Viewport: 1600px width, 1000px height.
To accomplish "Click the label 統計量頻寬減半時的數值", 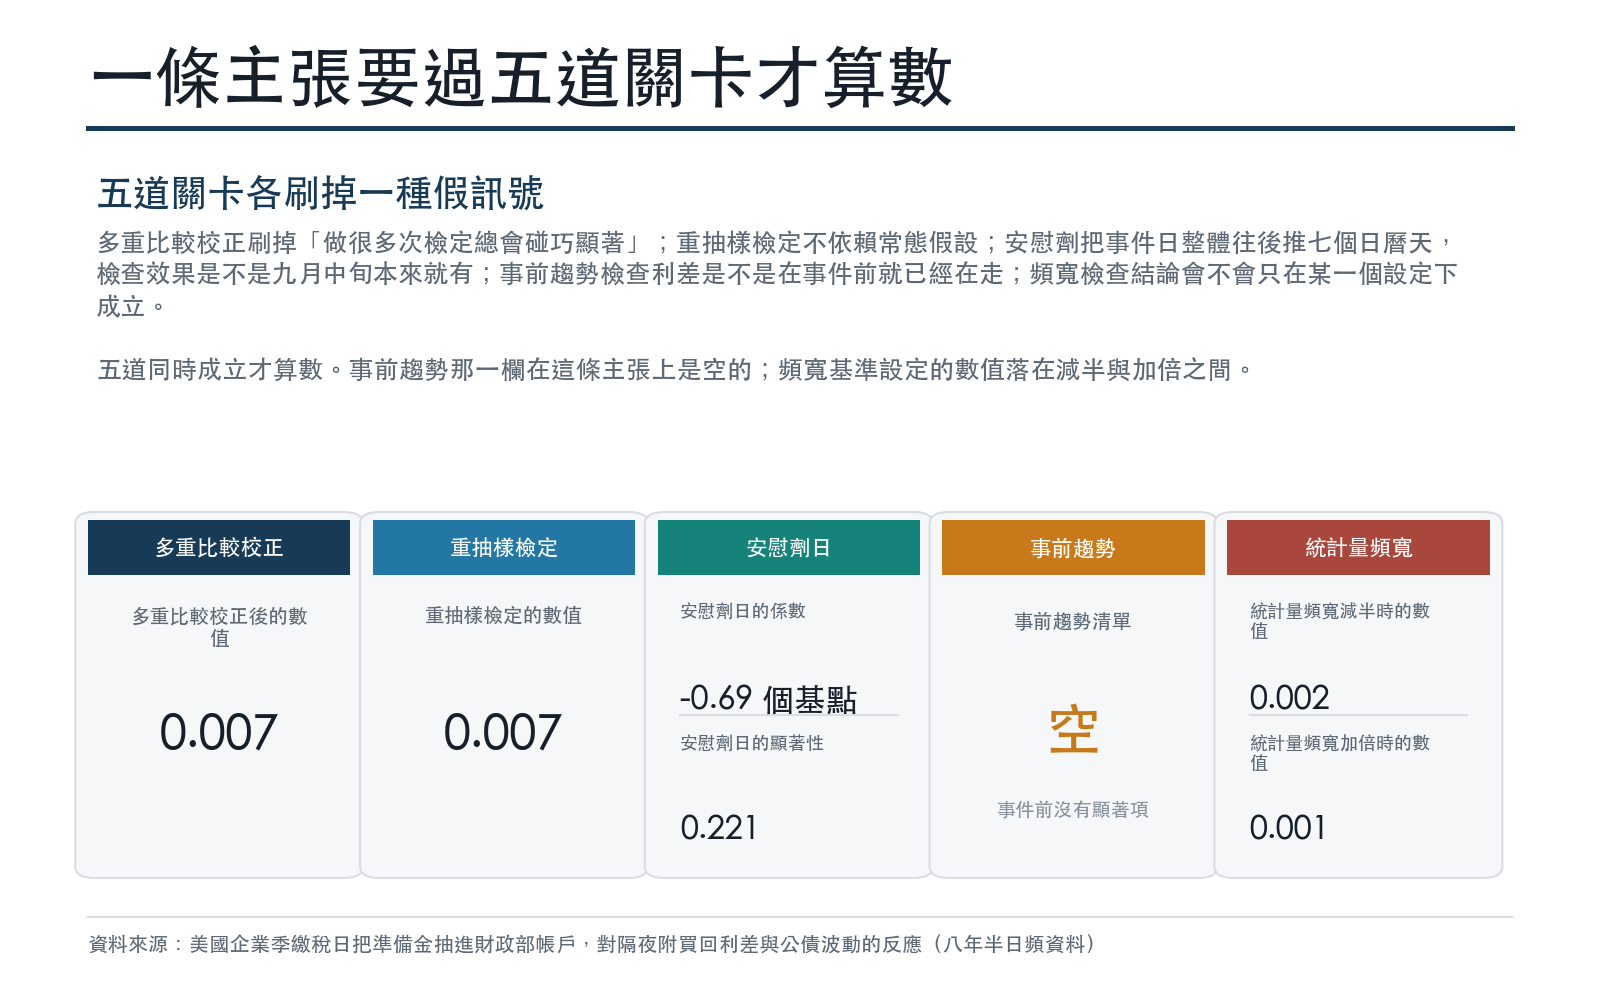I will pos(1340,621).
